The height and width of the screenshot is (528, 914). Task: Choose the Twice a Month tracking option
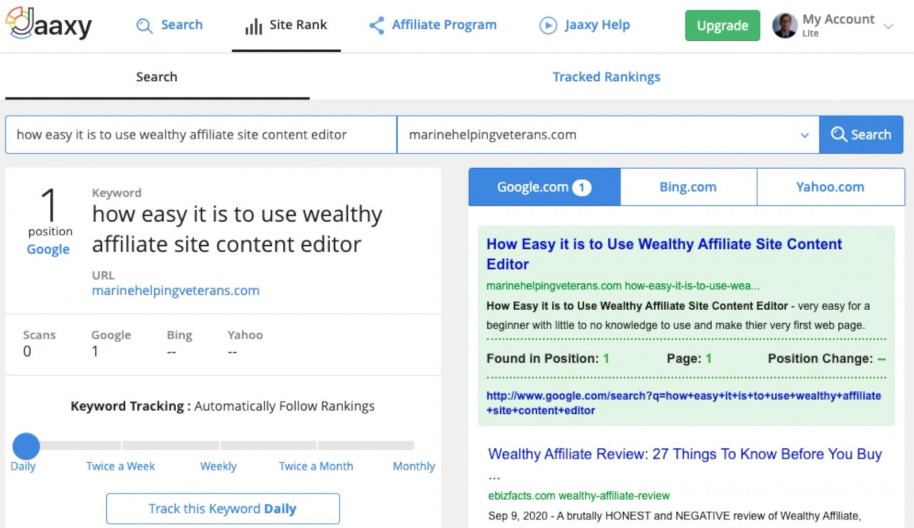pyautogui.click(x=316, y=466)
